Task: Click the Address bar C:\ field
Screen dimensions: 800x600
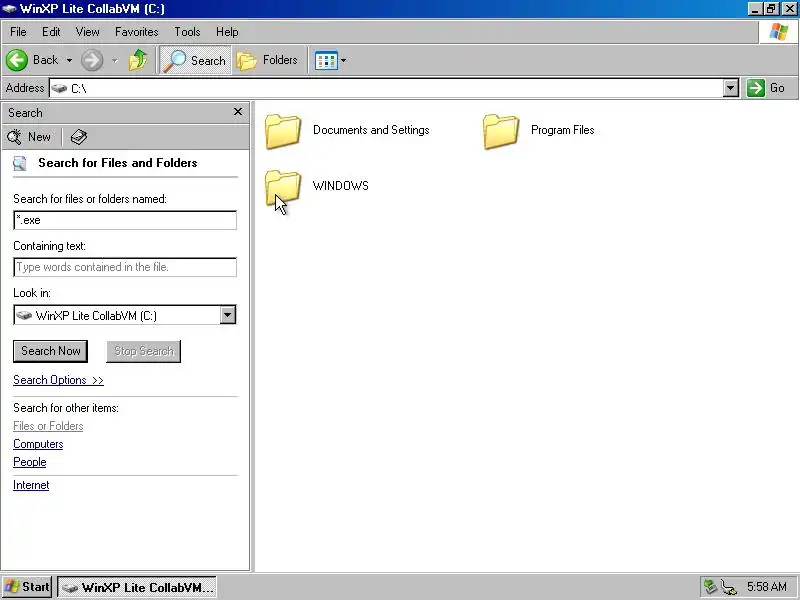Action: tap(387, 88)
